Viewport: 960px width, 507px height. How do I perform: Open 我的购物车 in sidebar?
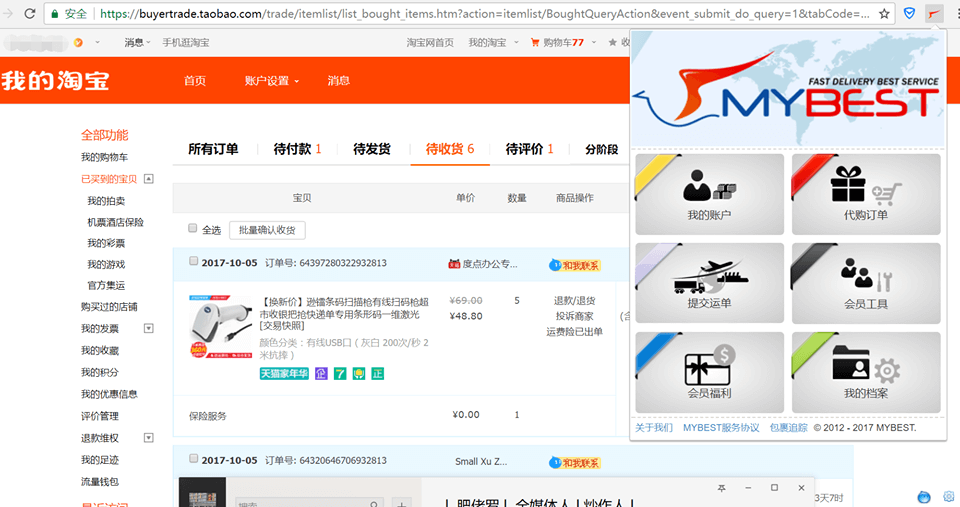pos(105,157)
